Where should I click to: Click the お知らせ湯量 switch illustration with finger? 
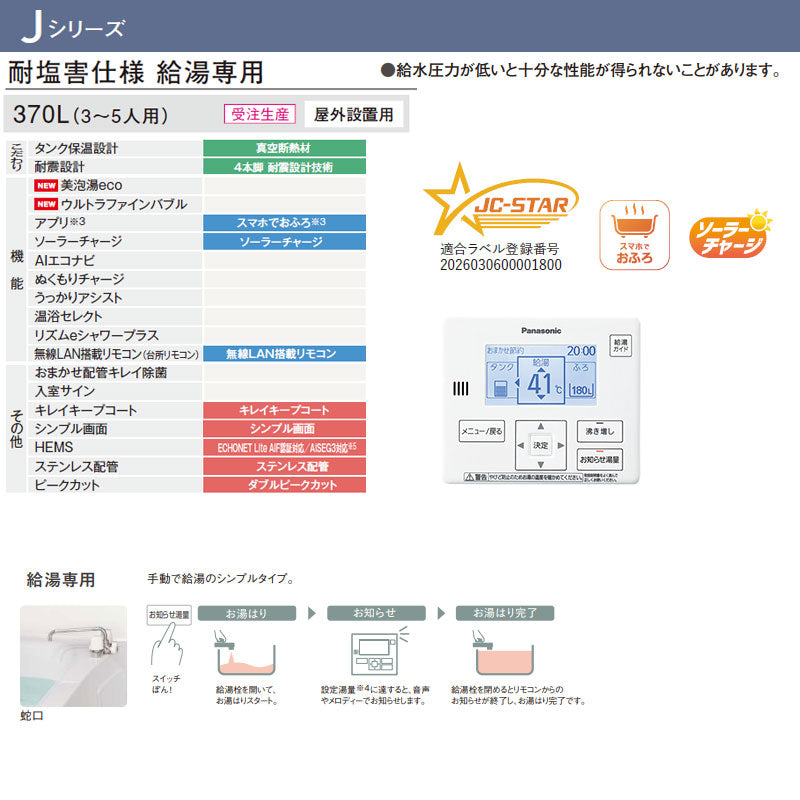point(168,638)
